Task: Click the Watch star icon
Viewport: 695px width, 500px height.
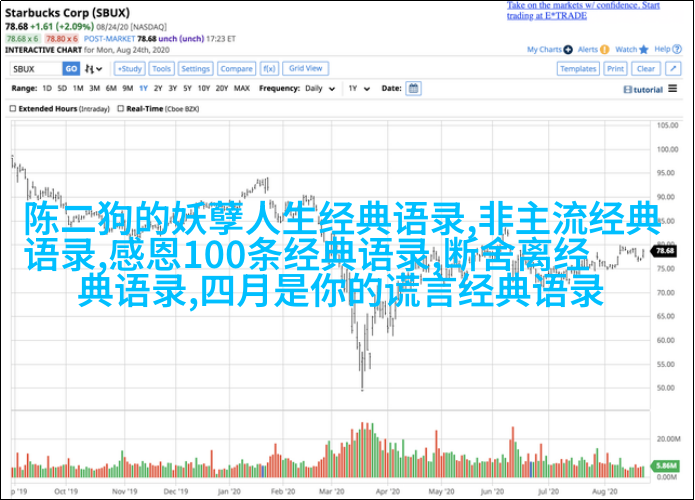Action: coord(644,50)
